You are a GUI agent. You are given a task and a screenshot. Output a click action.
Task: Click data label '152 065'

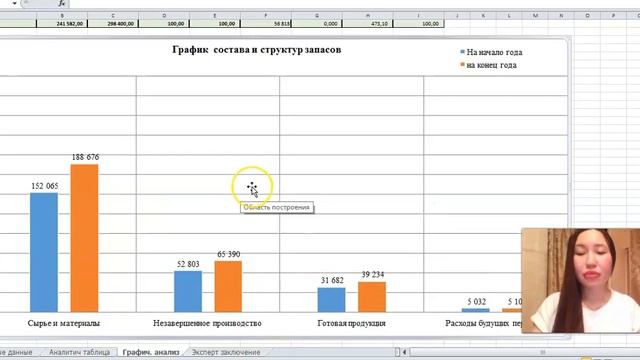45,186
